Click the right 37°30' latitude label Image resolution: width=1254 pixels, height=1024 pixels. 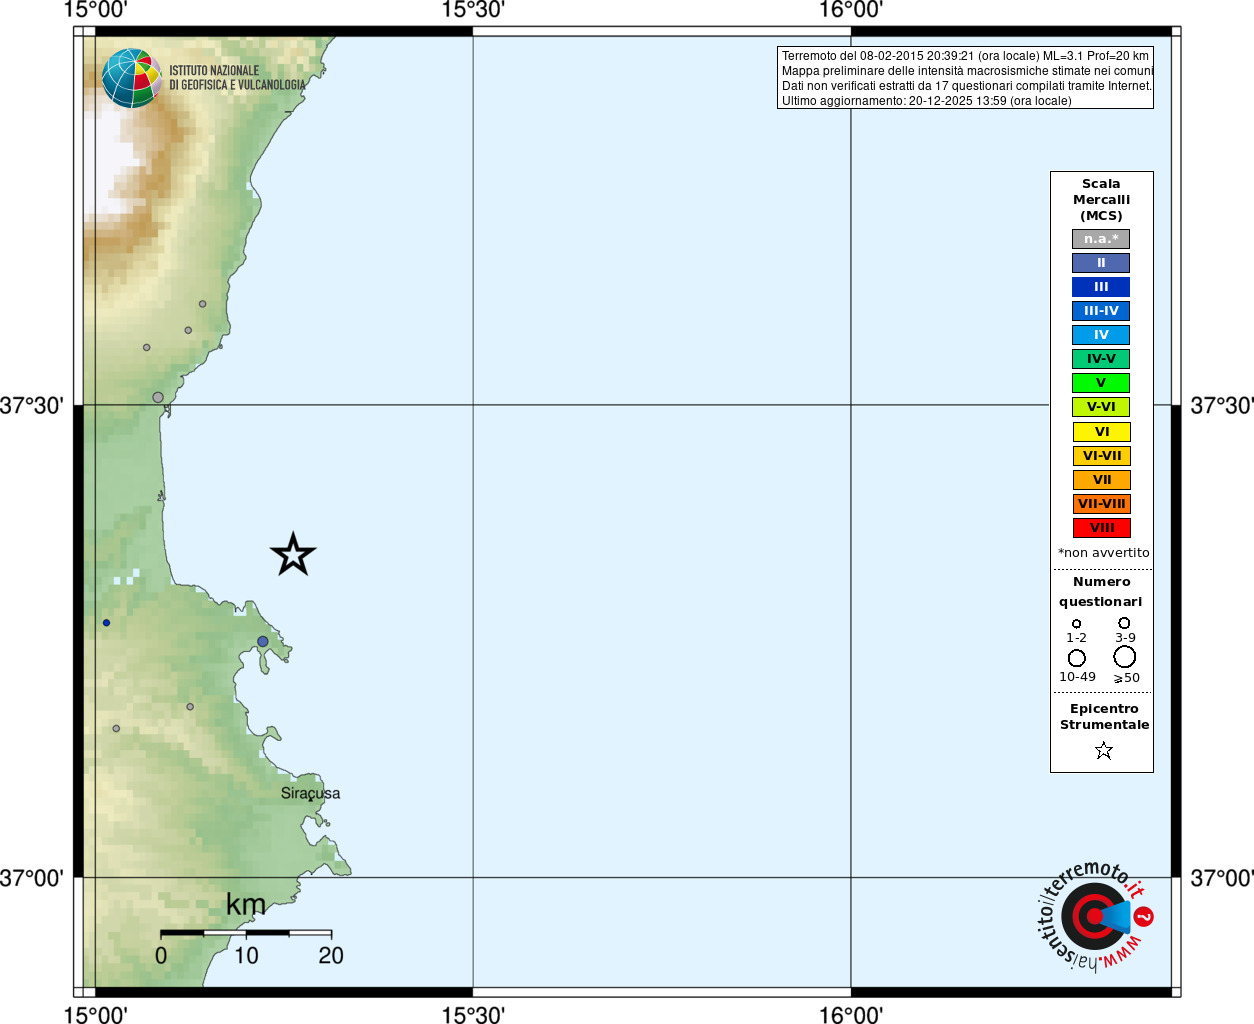click(1222, 406)
